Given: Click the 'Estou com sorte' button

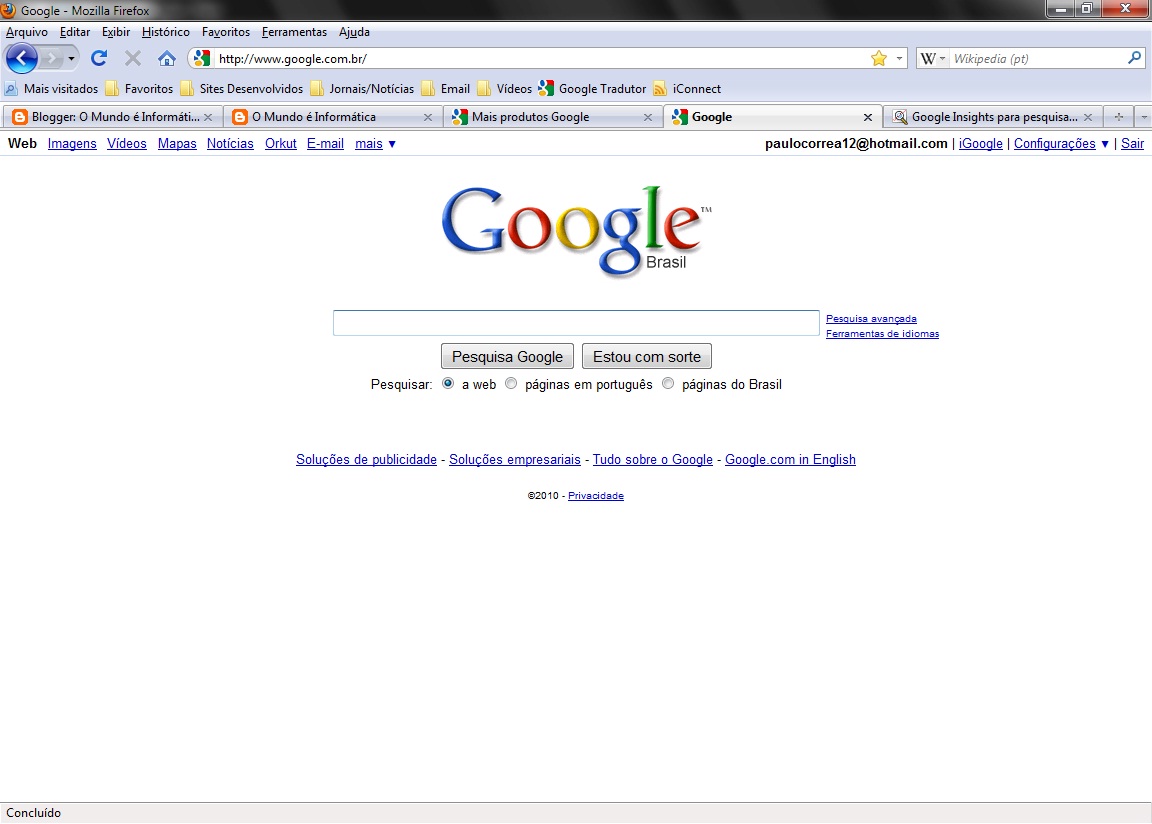Looking at the screenshot, I should click(645, 355).
